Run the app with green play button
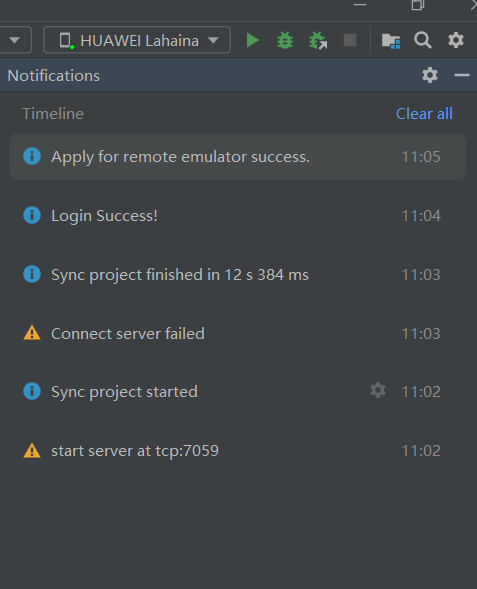This screenshot has height=589, width=477. 253,40
